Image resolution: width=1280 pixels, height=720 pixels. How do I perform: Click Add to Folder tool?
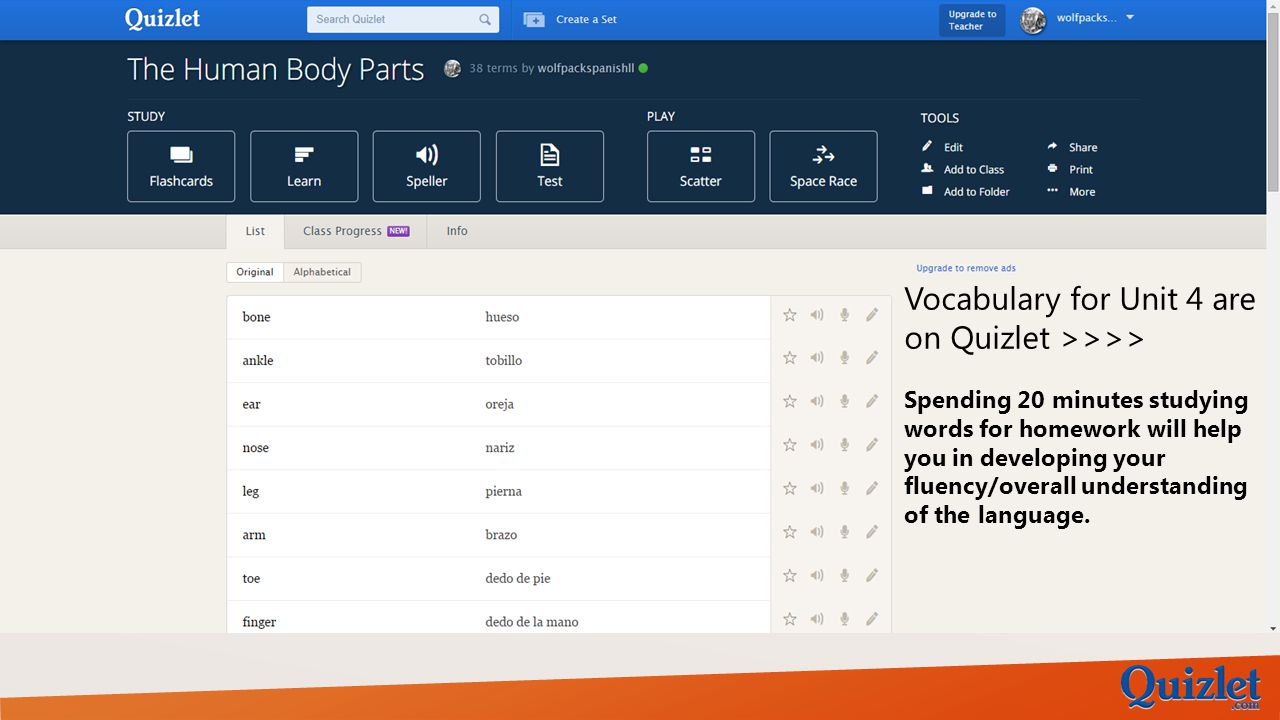coord(966,191)
